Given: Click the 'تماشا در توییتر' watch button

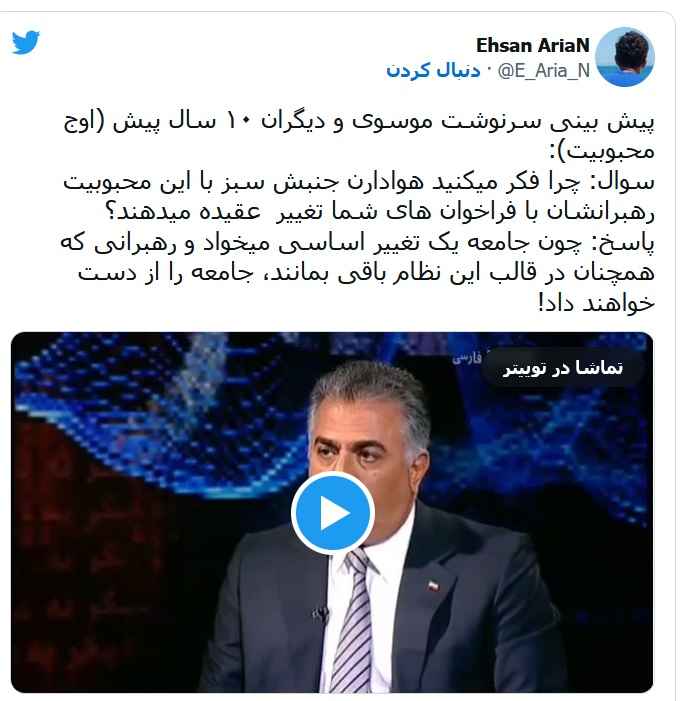Looking at the screenshot, I should tap(563, 368).
